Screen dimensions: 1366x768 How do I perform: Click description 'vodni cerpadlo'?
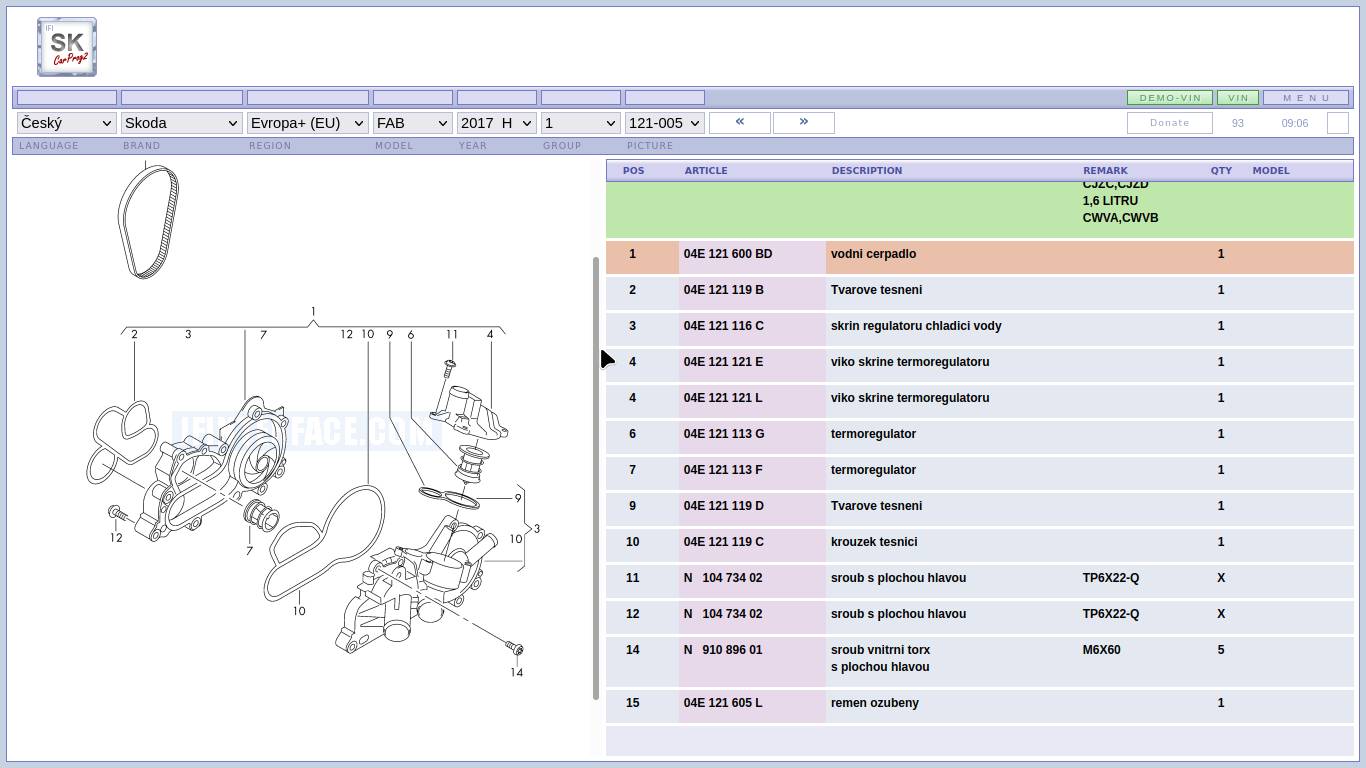[x=873, y=254]
